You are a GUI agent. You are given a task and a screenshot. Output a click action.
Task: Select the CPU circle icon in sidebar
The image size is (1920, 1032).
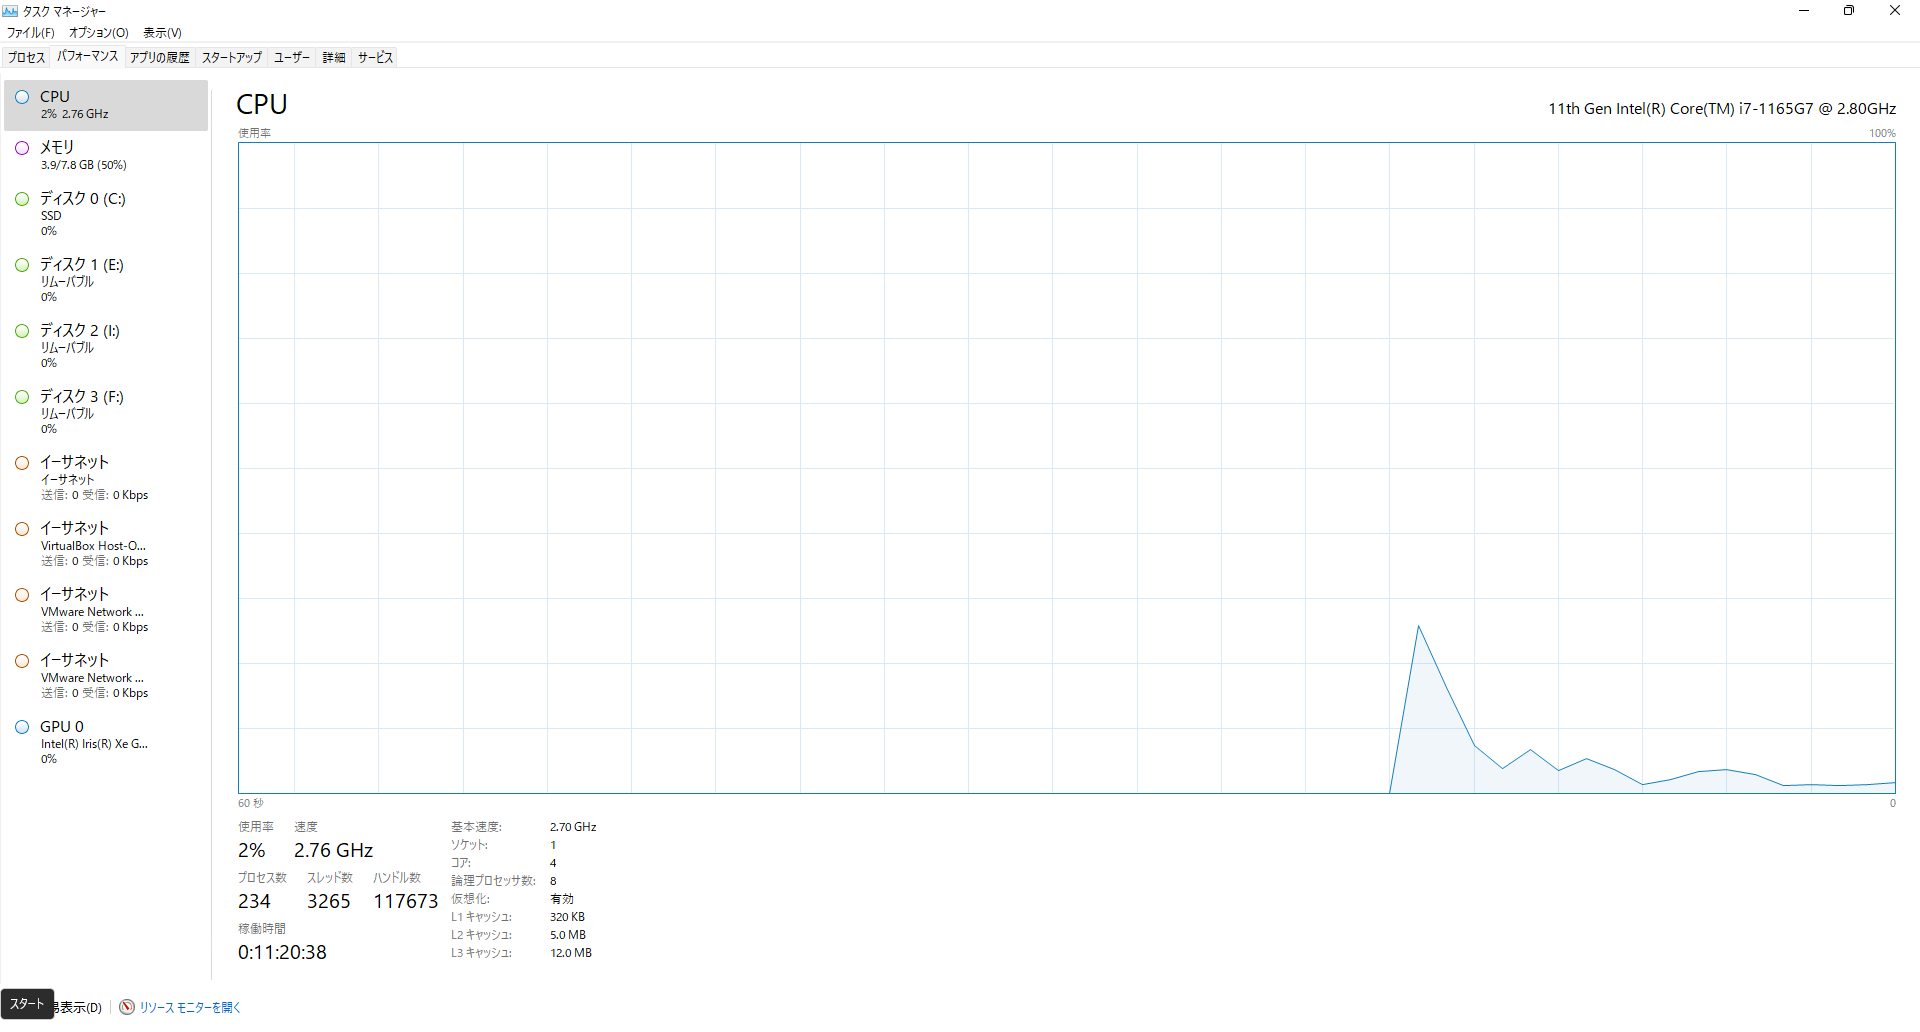tap(22, 97)
